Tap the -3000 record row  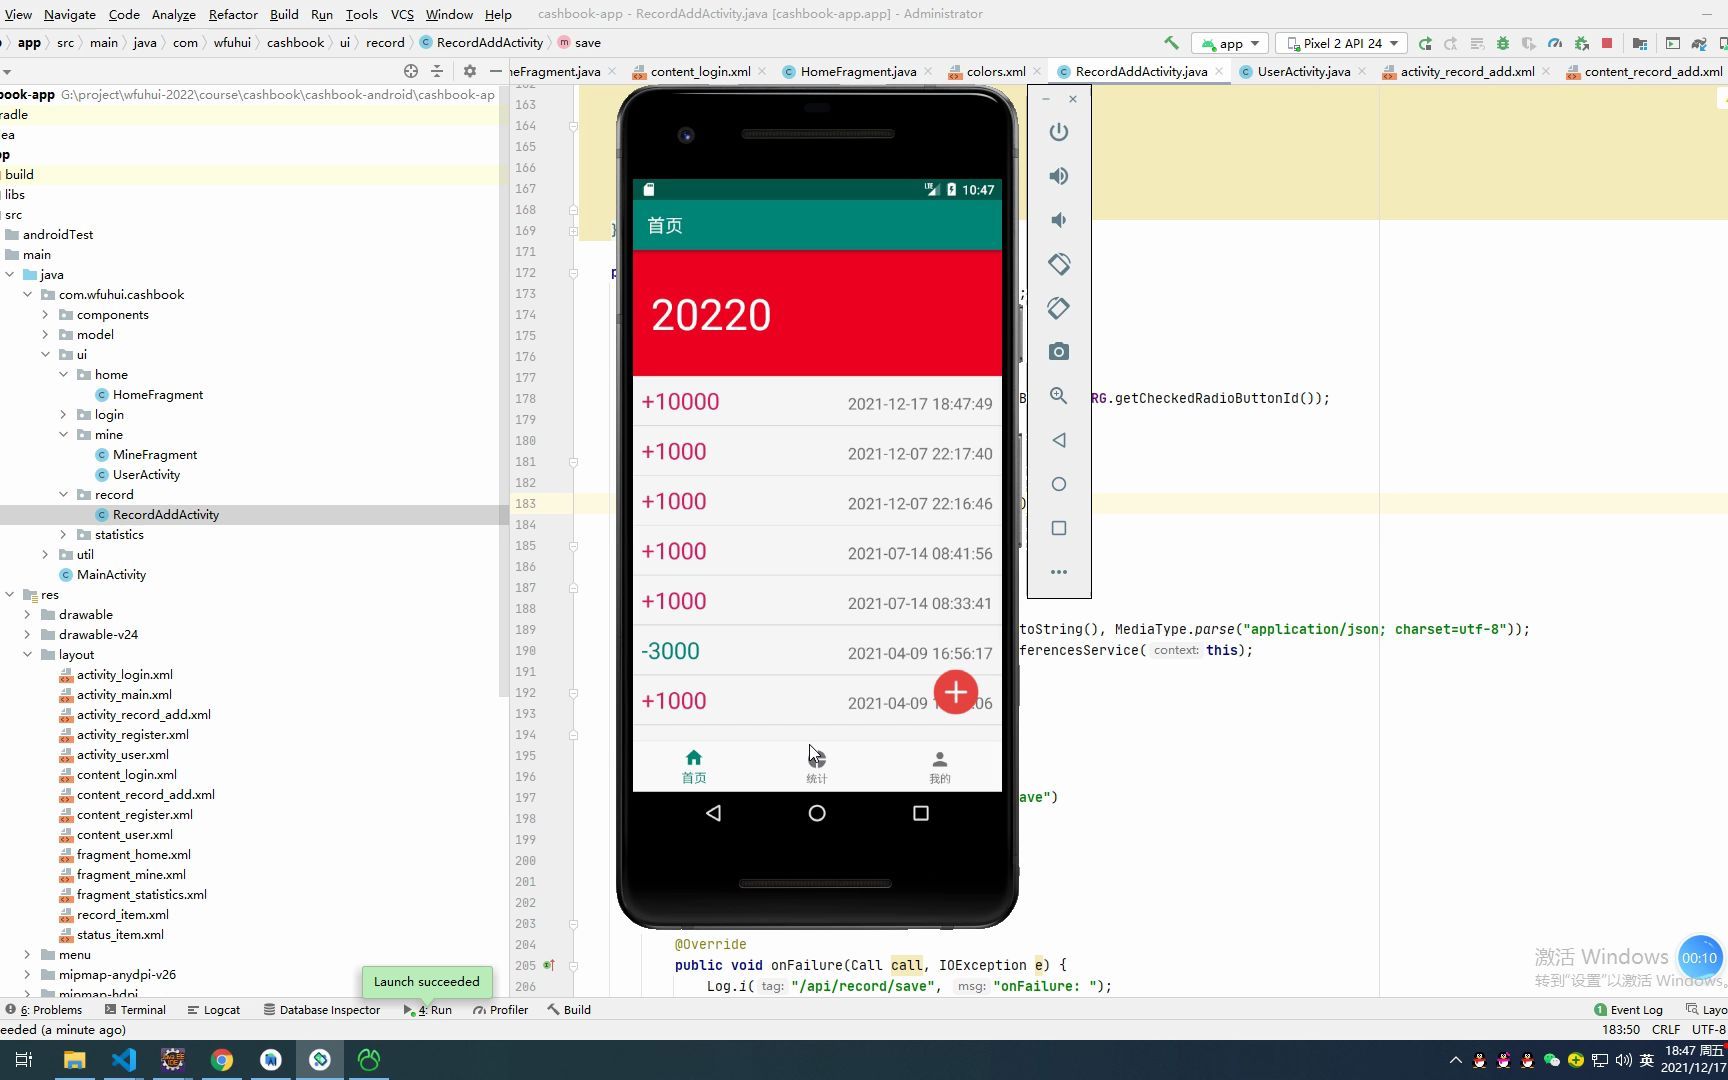[817, 652]
